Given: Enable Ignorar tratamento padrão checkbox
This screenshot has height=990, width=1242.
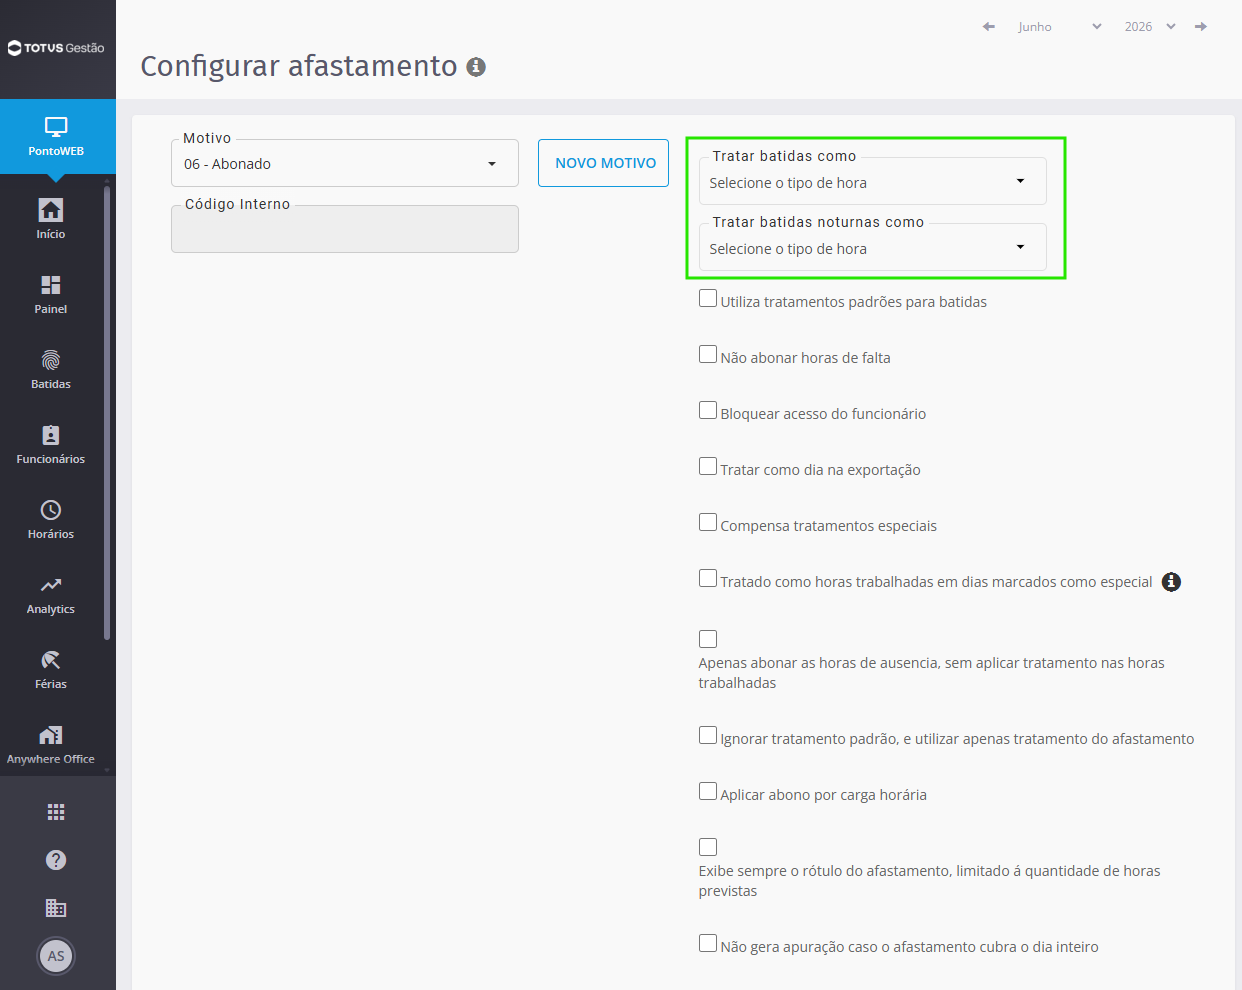Looking at the screenshot, I should point(708,736).
